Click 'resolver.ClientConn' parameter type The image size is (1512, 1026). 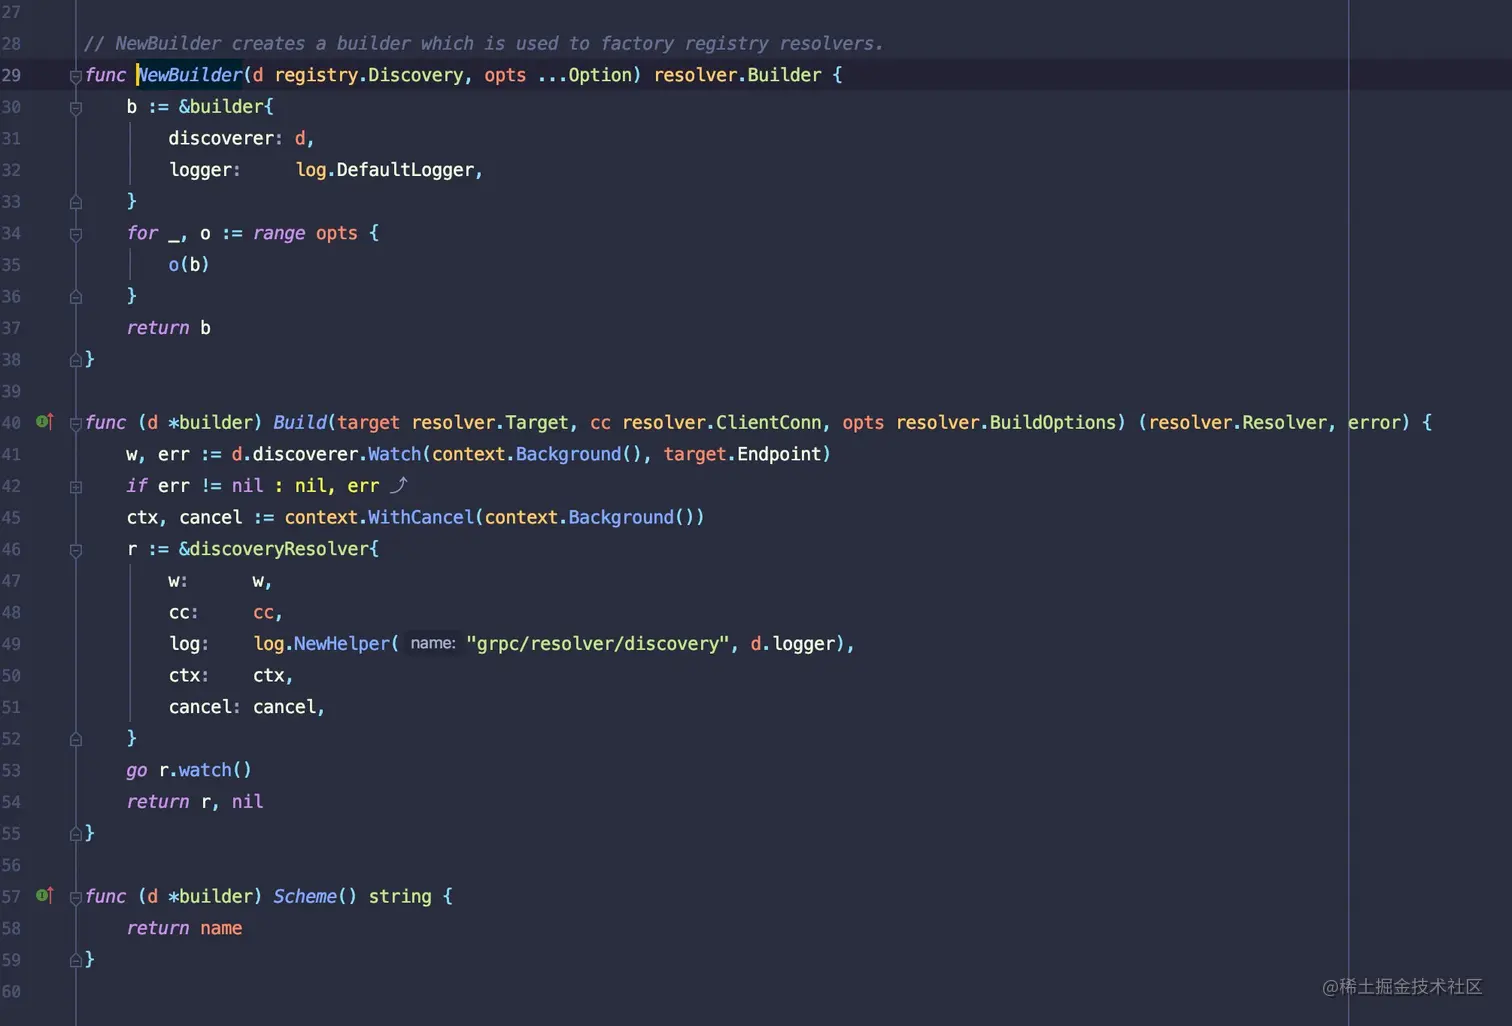pos(721,422)
